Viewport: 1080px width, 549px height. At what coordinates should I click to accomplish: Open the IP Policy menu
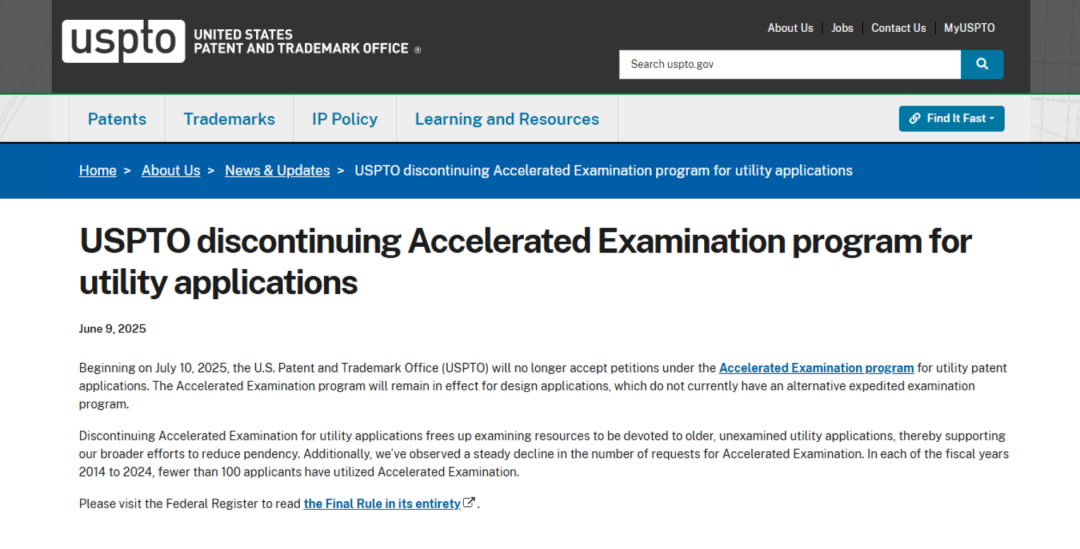pos(344,119)
